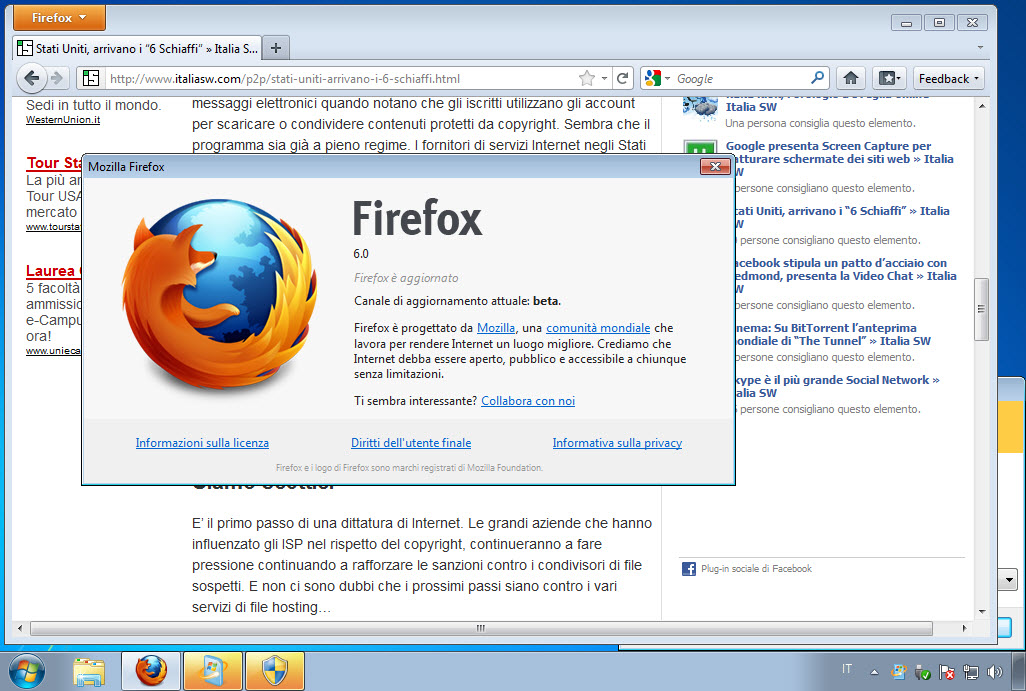Viewport: 1026px width, 691px height.
Task: Open the volume speaker tray icon
Action: click(x=995, y=672)
